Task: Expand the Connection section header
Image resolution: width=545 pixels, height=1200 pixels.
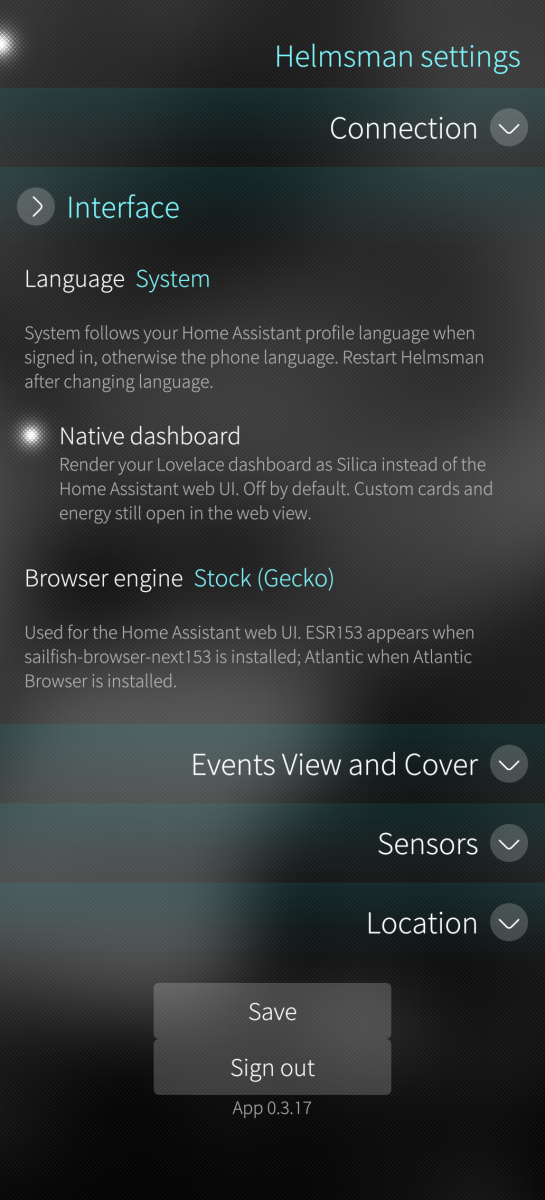Action: click(x=272, y=128)
